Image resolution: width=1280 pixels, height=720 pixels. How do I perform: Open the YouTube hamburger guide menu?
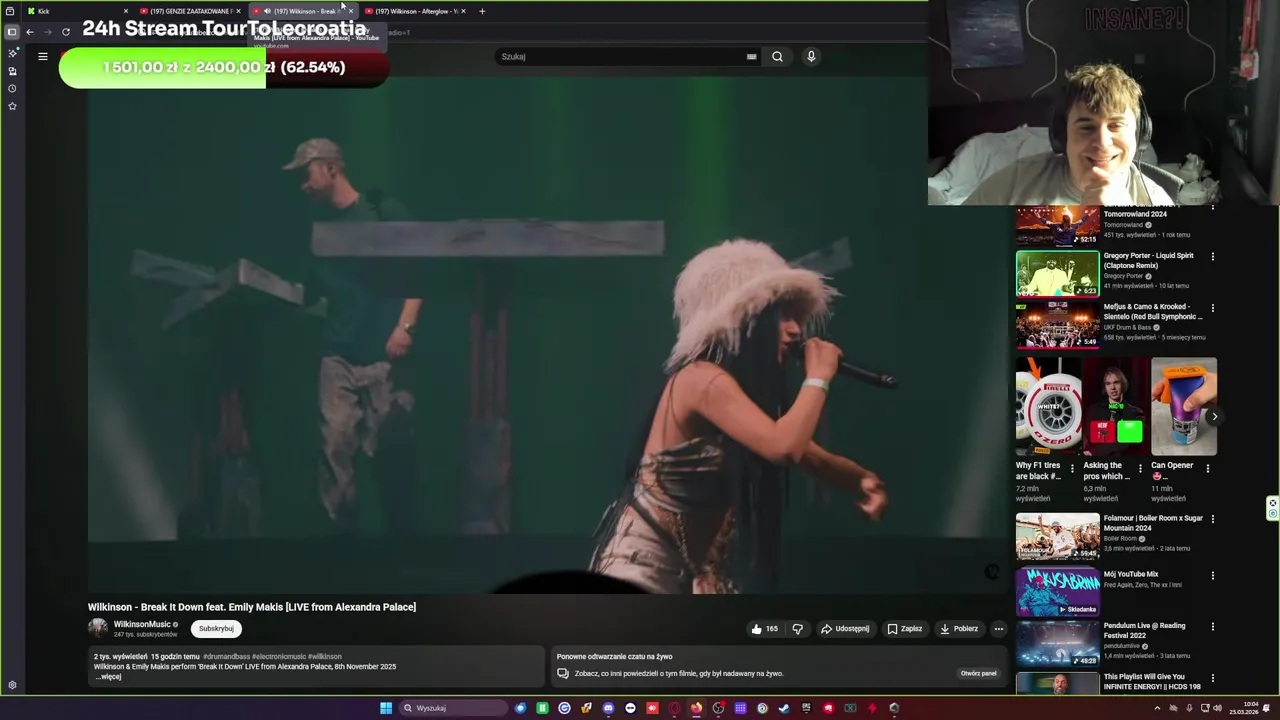click(43, 56)
